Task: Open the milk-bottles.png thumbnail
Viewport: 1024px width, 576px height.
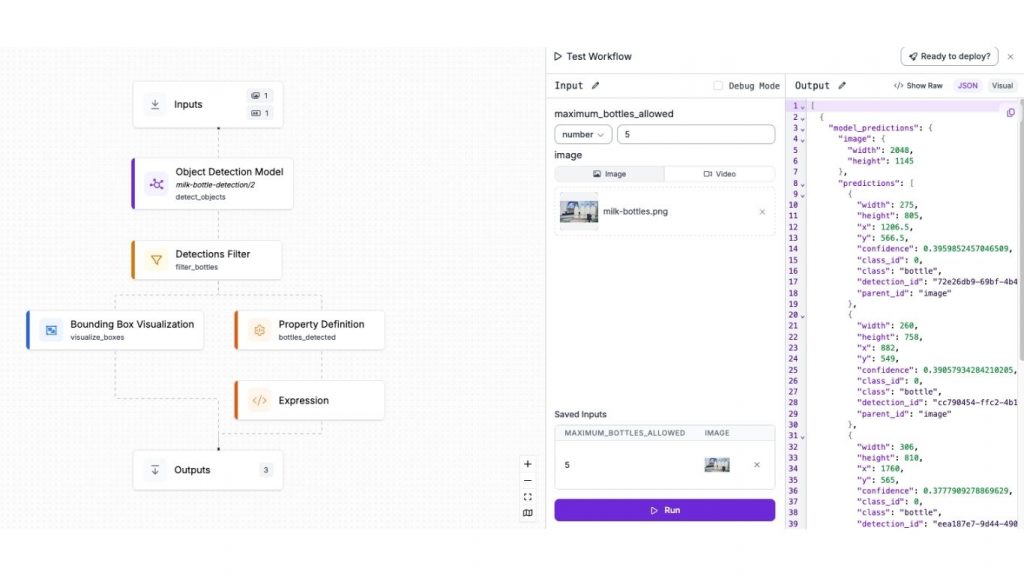Action: point(578,211)
